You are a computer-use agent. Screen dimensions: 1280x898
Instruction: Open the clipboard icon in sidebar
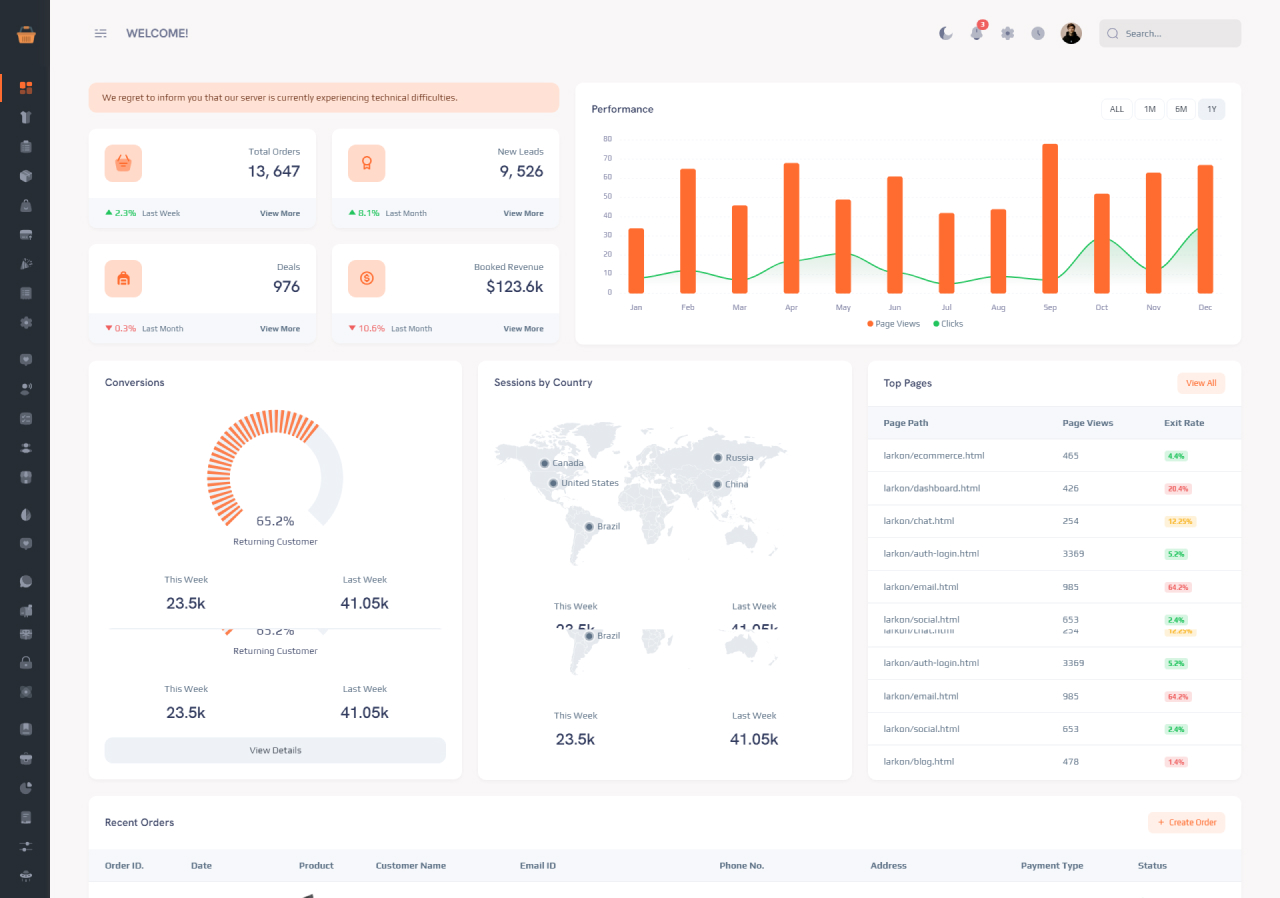(x=26, y=146)
